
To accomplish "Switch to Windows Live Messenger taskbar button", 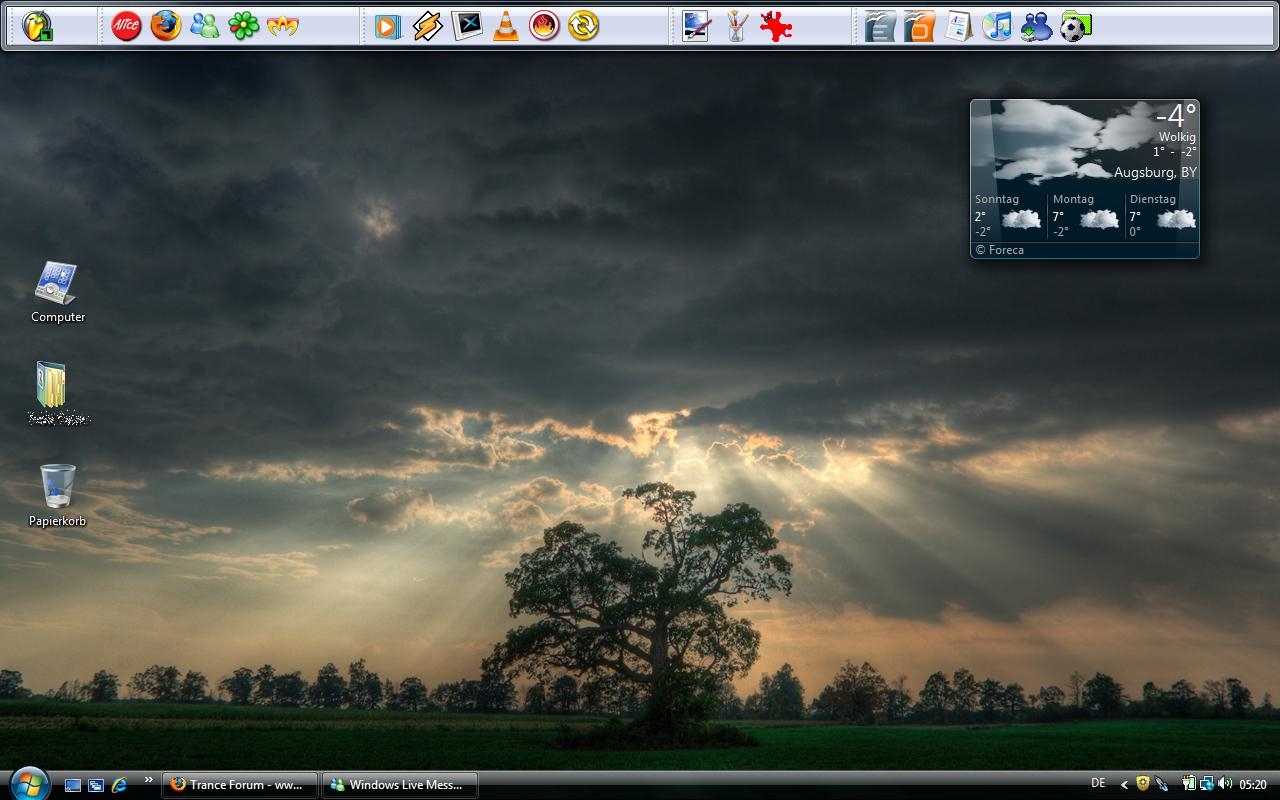I will click(399, 785).
